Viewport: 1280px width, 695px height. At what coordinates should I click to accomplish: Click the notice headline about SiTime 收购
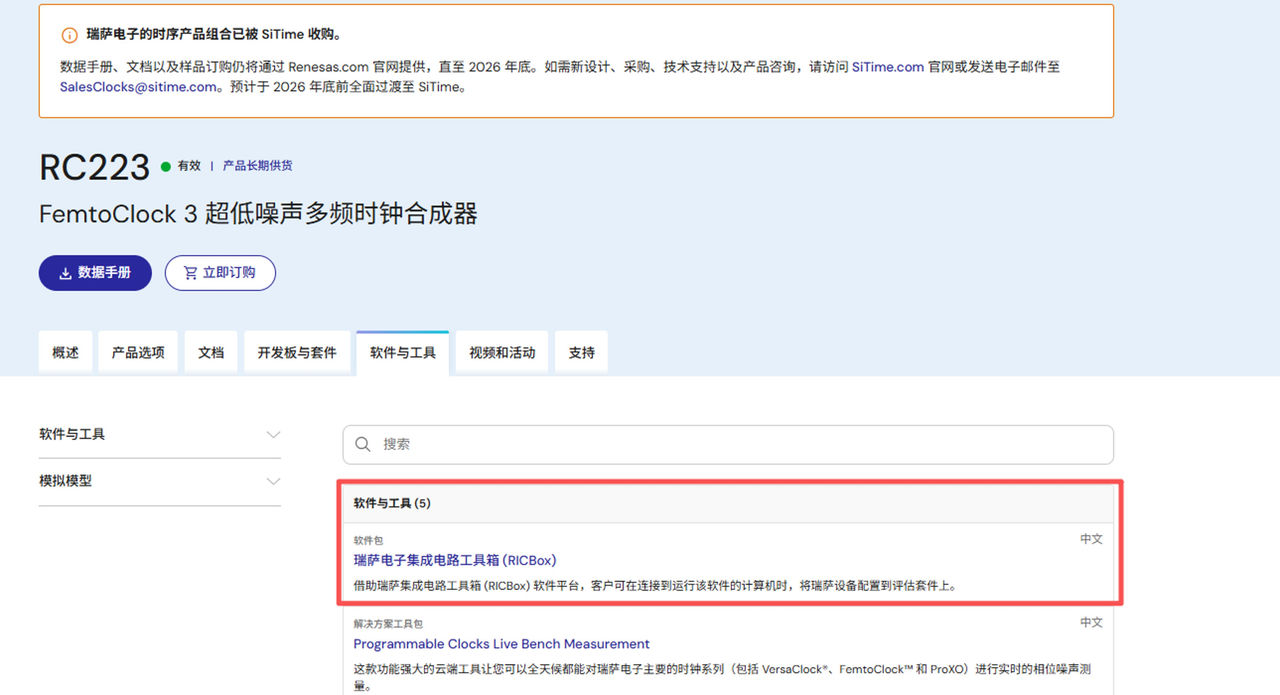coord(214,35)
